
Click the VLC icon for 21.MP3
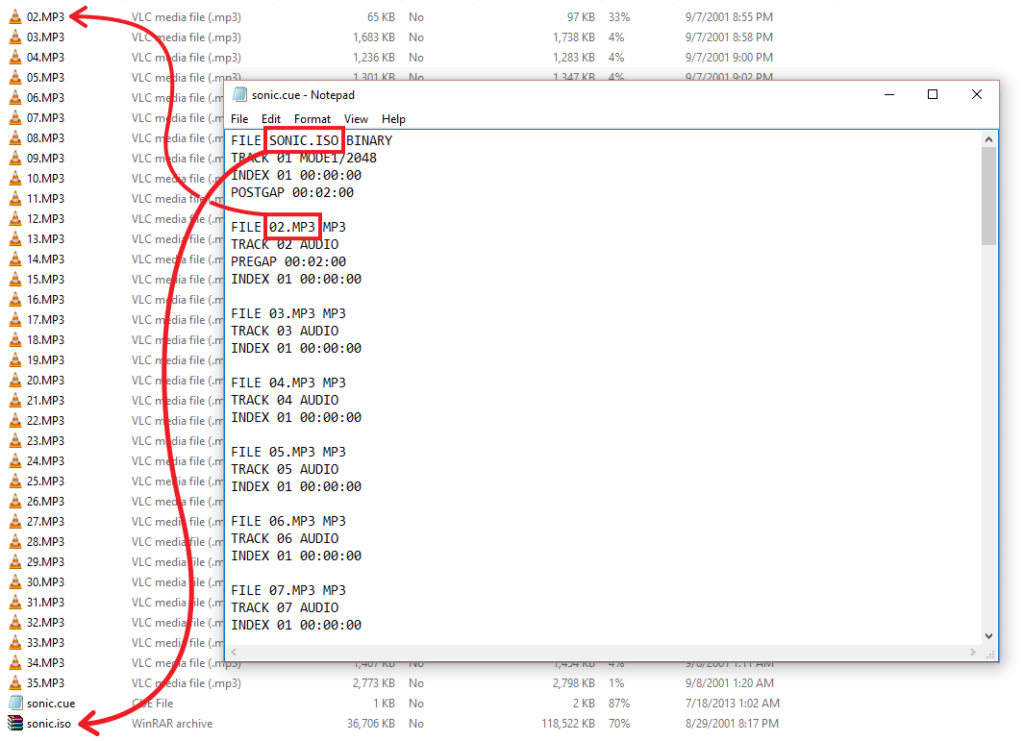point(15,401)
